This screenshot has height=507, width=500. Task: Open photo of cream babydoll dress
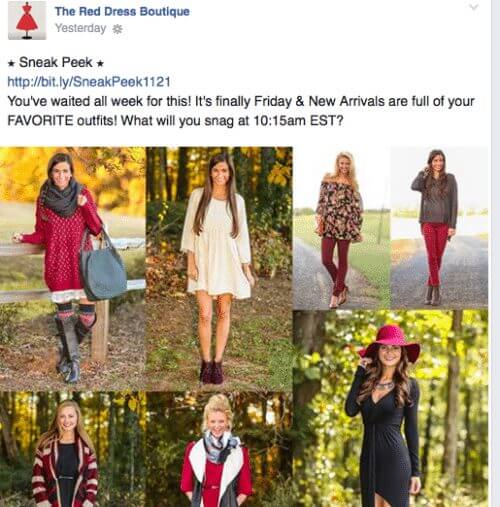pos(219,269)
